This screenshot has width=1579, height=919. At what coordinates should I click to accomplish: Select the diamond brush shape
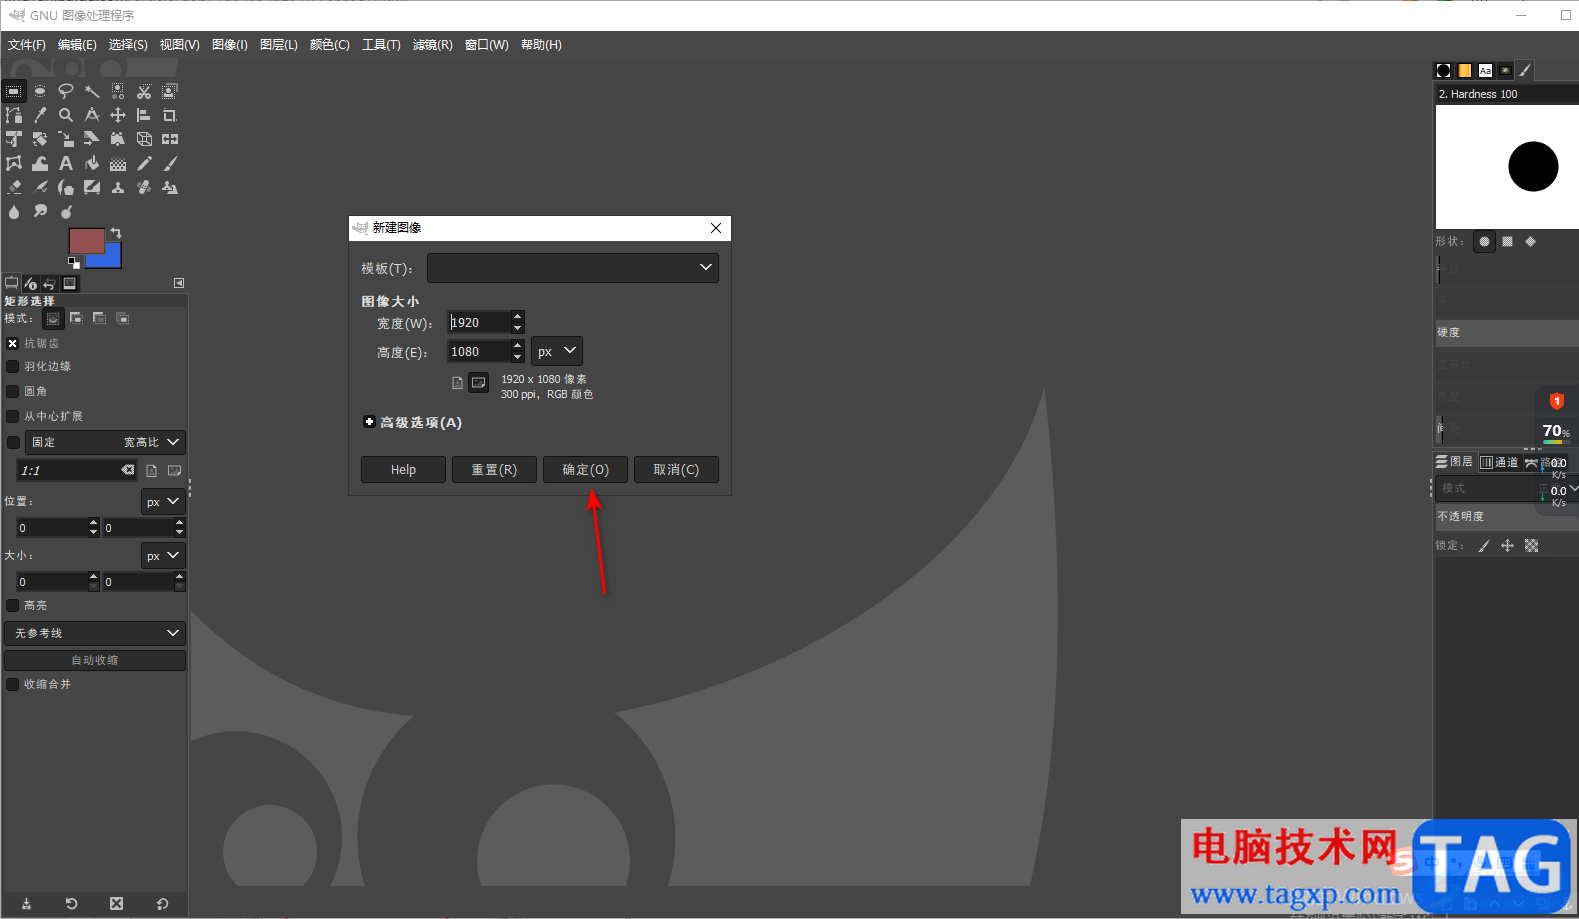click(1530, 241)
